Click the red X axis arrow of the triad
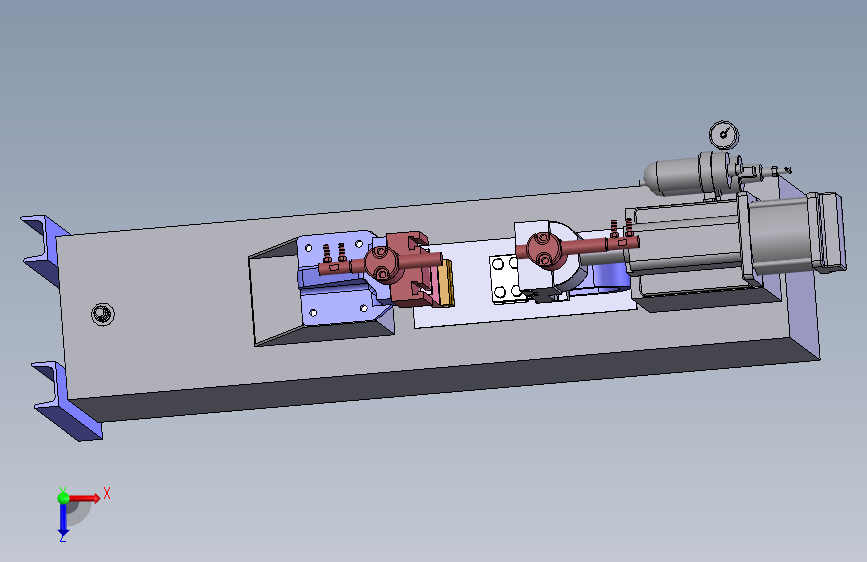The height and width of the screenshot is (562, 867). 86,498
